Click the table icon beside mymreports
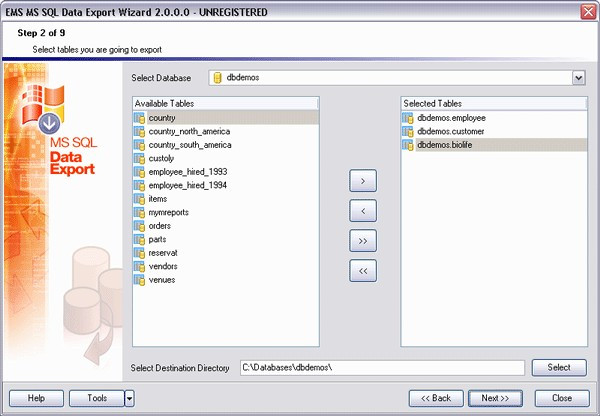 tap(140, 212)
